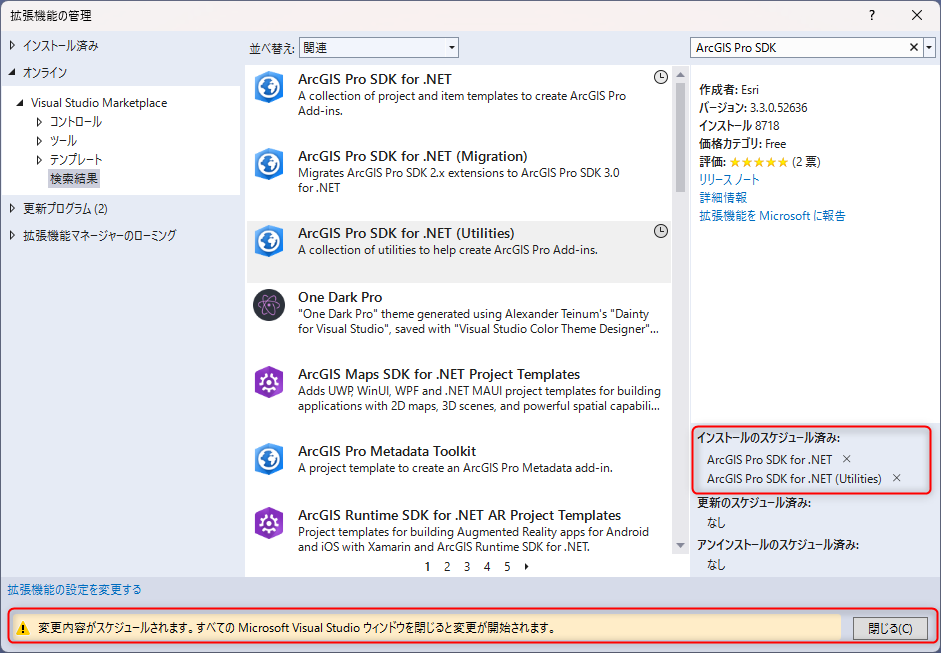Select ArcGIS Runtime SDK AR Project Templates title
Image resolution: width=941 pixels, height=653 pixels.
pyautogui.click(x=460, y=515)
